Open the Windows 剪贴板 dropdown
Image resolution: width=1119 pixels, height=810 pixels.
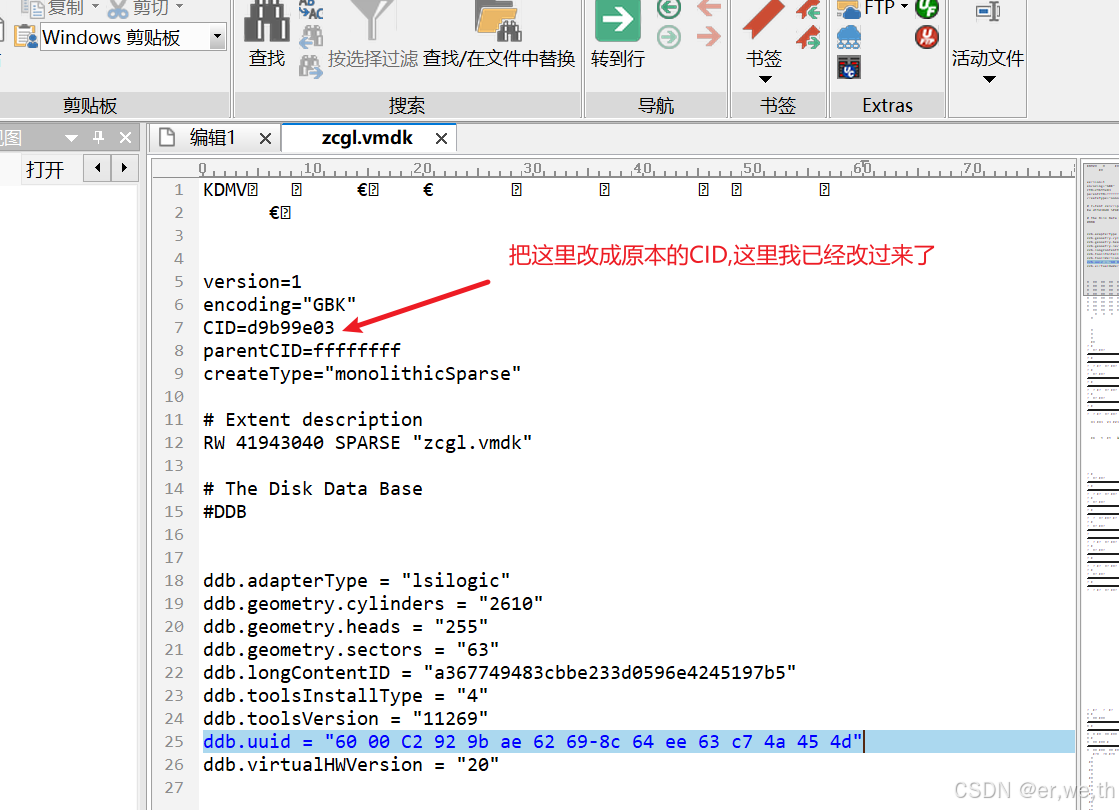tap(220, 37)
